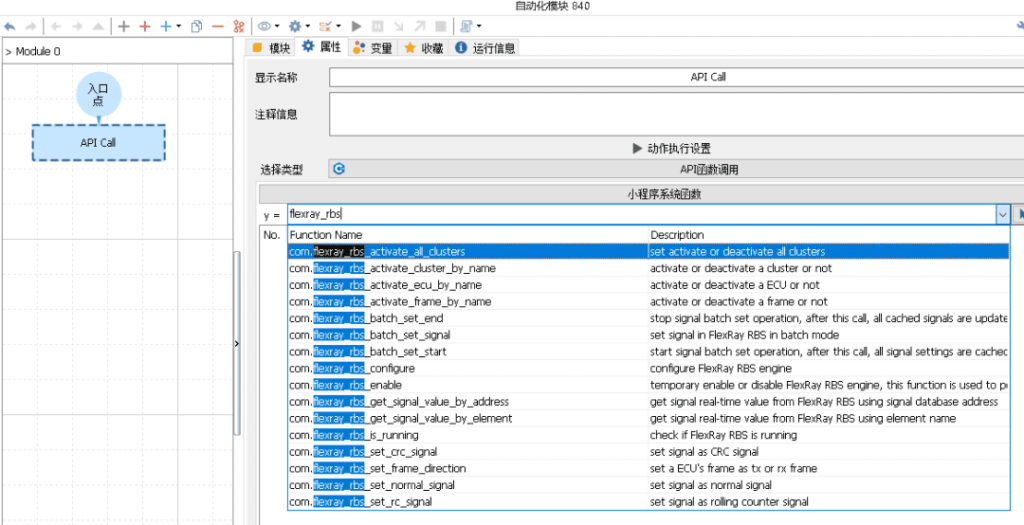Expand the function name combo box arrow
Viewport: 1024px width, 525px height.
[x=1002, y=214]
